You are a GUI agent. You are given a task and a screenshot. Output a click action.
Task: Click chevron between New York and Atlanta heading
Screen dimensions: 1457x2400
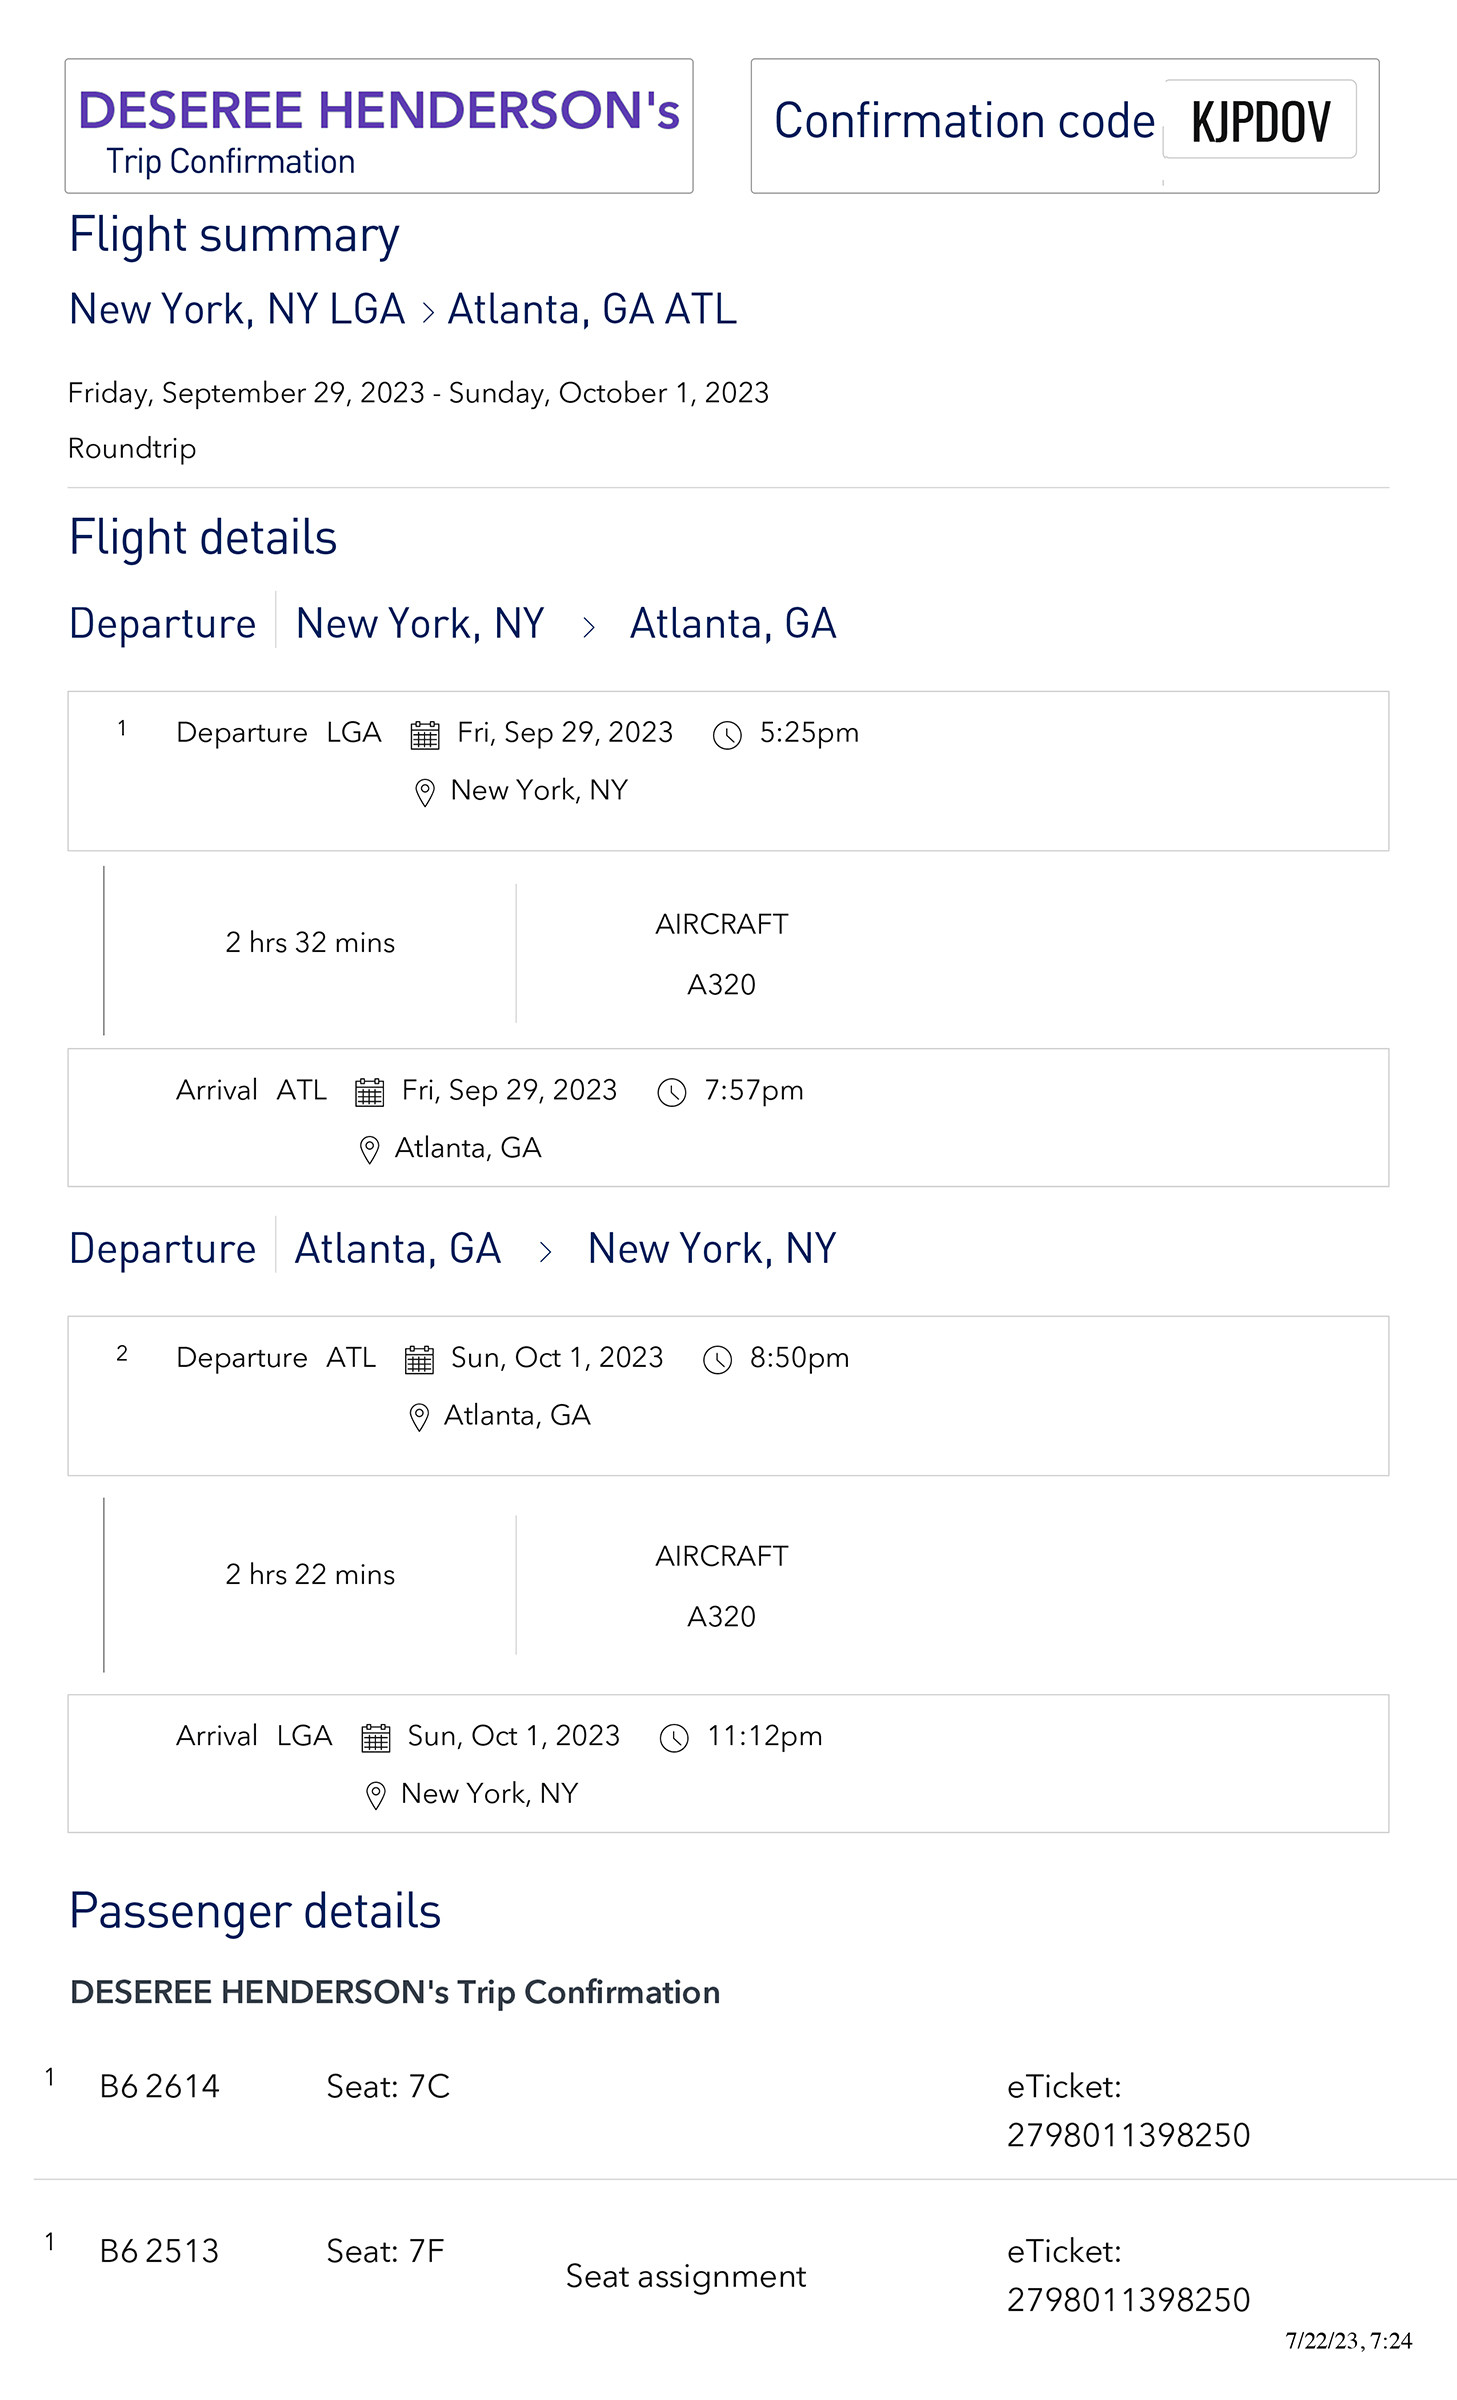[589, 627]
